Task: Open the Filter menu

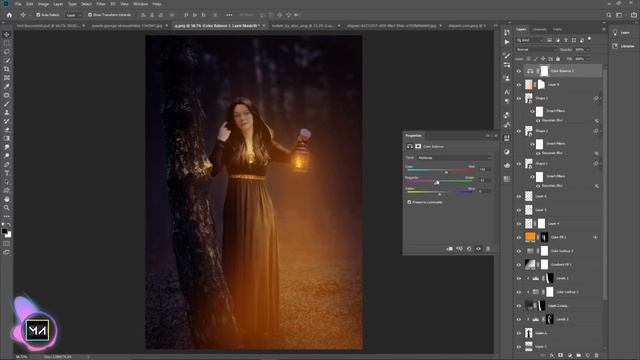Action: [x=101, y=4]
